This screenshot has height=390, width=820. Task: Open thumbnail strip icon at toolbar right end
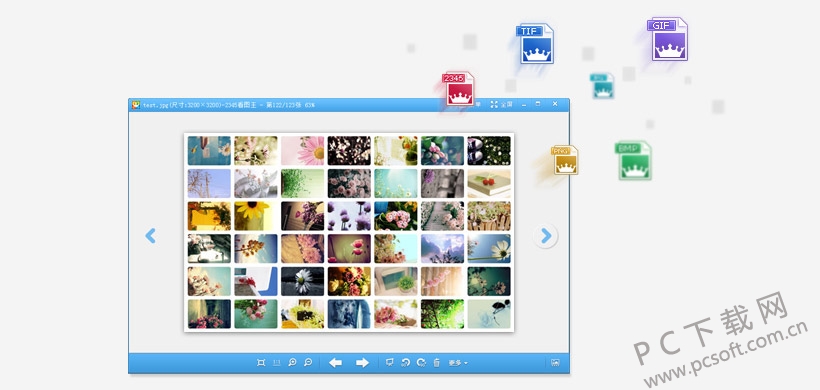pyautogui.click(x=555, y=362)
